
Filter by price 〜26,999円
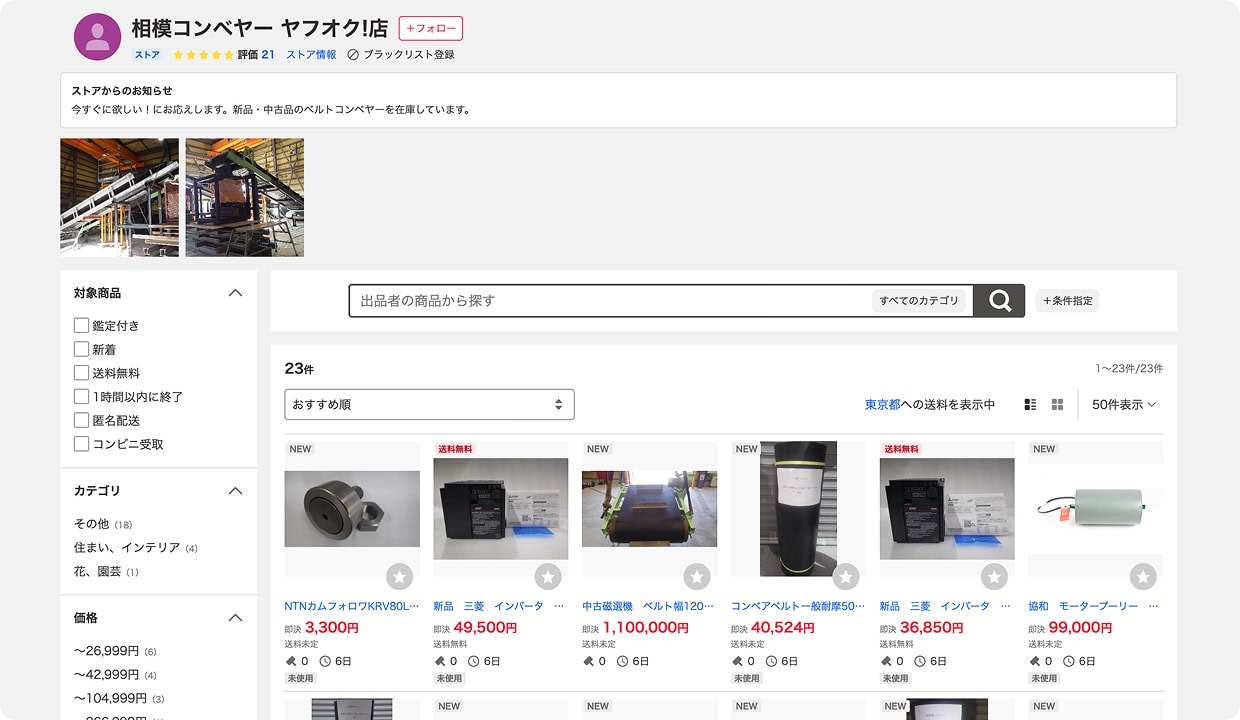(x=106, y=651)
